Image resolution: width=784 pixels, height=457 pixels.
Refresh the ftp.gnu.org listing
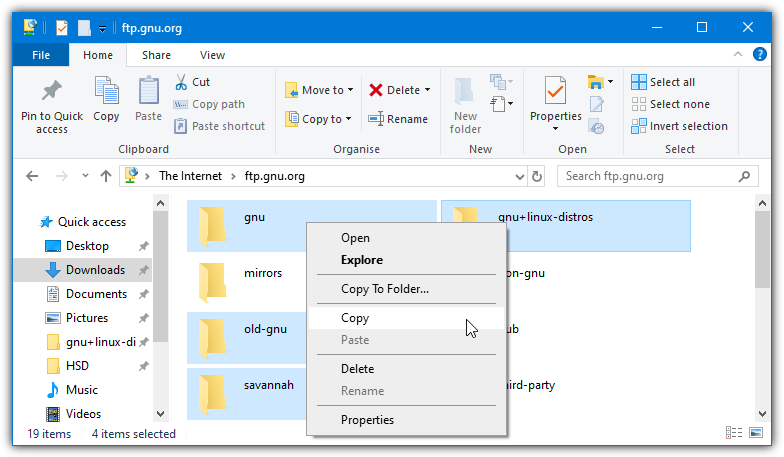tap(536, 176)
